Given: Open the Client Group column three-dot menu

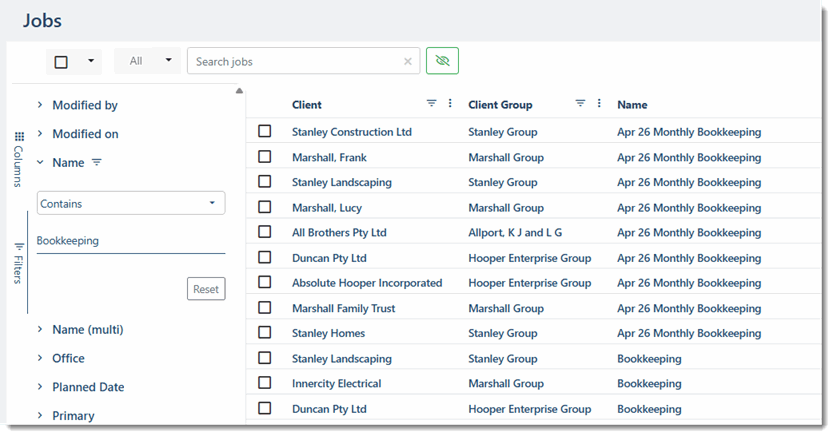Looking at the screenshot, I should pyautogui.click(x=599, y=104).
